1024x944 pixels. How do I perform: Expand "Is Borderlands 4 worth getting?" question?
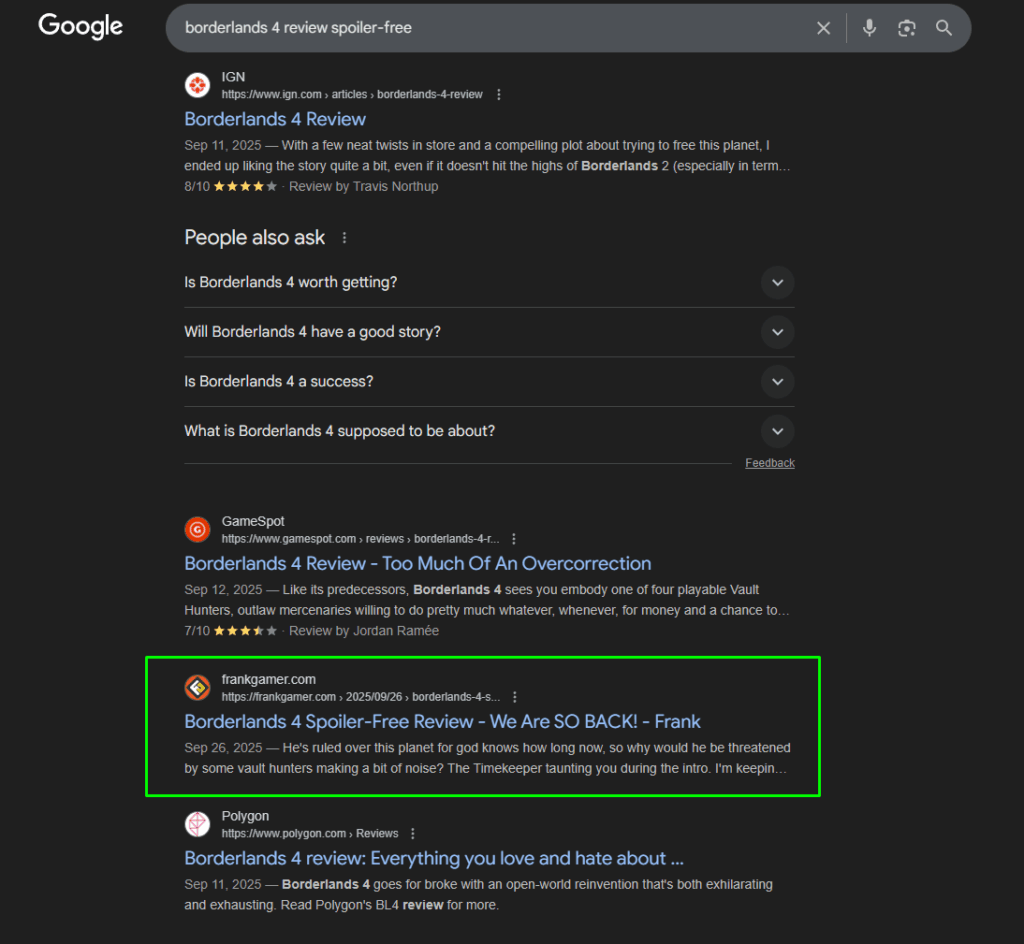click(777, 282)
